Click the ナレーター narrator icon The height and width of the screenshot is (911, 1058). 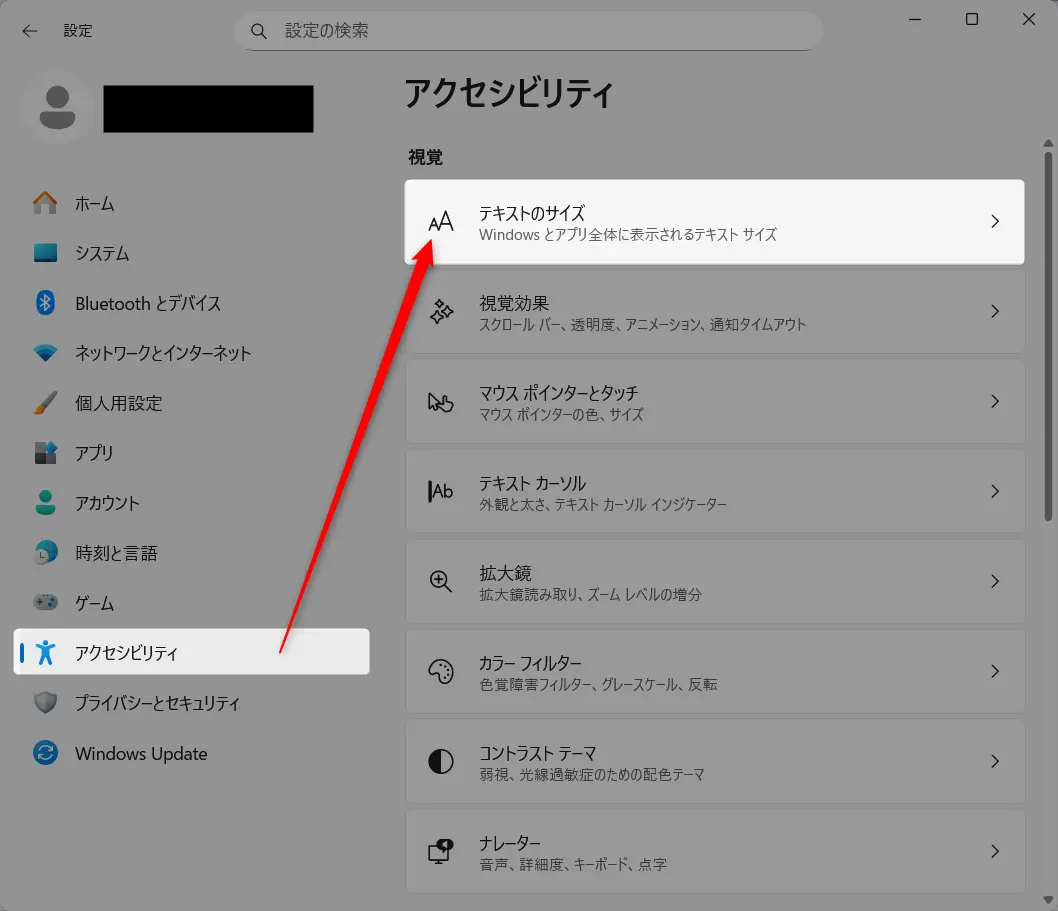click(x=441, y=852)
